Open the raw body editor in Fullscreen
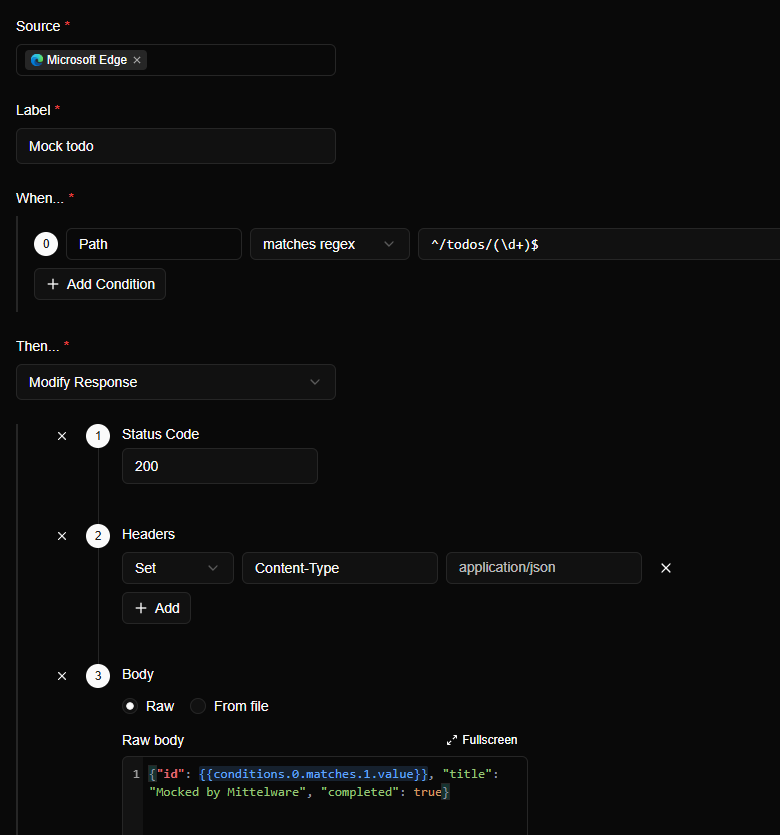The width and height of the screenshot is (780, 835). tap(482, 740)
